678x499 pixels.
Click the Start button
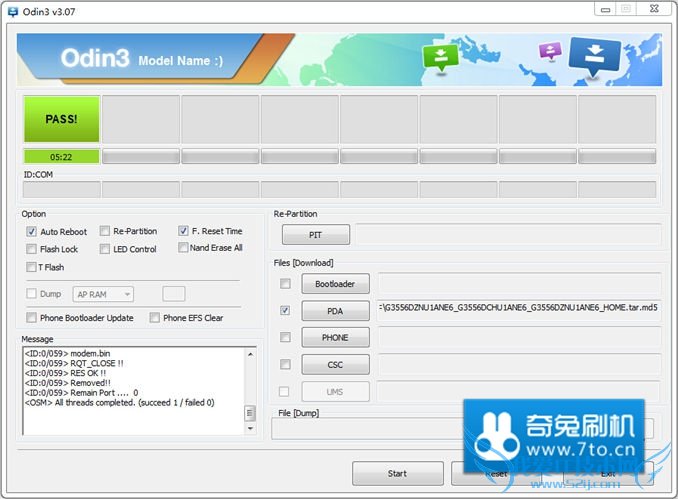[x=397, y=473]
